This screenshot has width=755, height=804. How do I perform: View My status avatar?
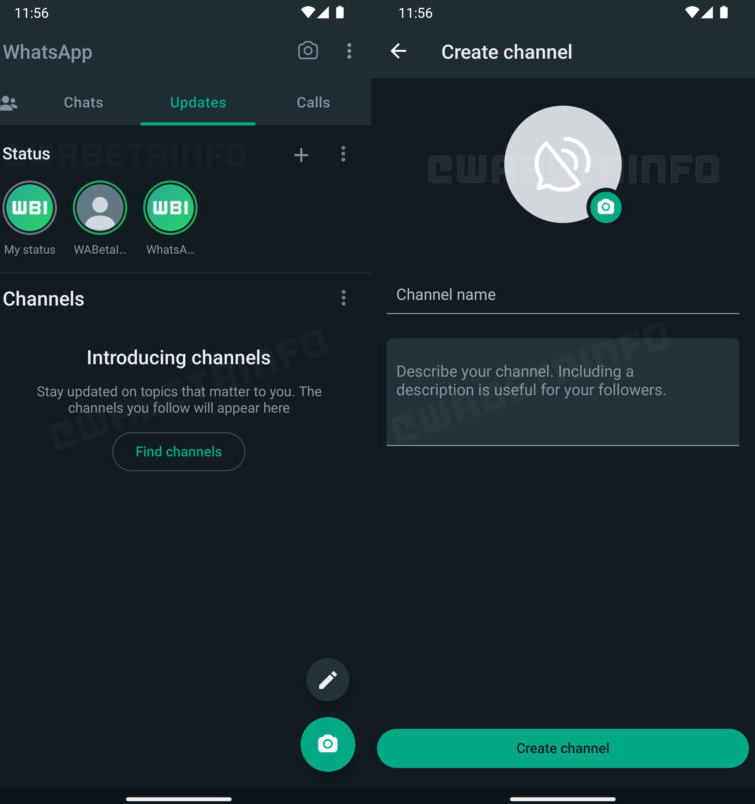[30, 208]
